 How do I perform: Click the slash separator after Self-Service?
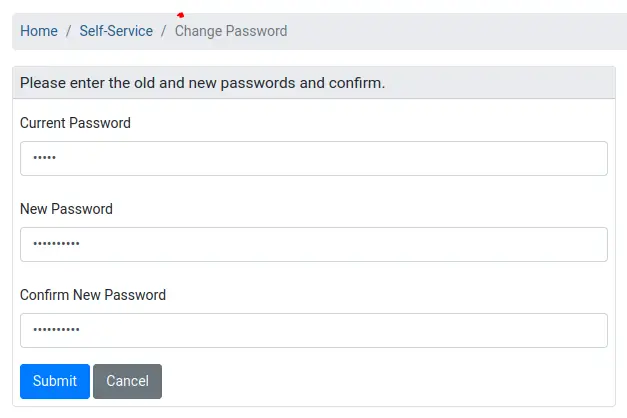coord(164,31)
